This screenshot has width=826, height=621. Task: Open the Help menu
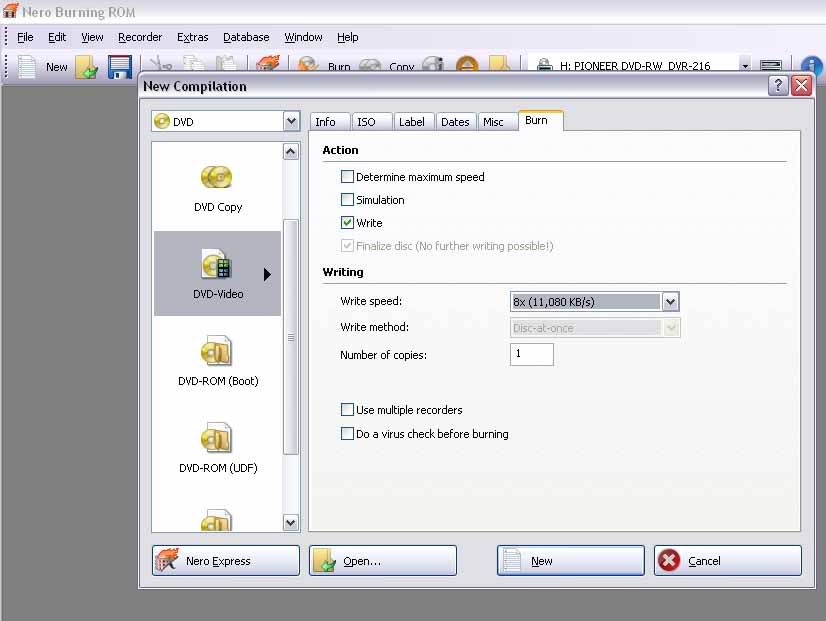348,37
